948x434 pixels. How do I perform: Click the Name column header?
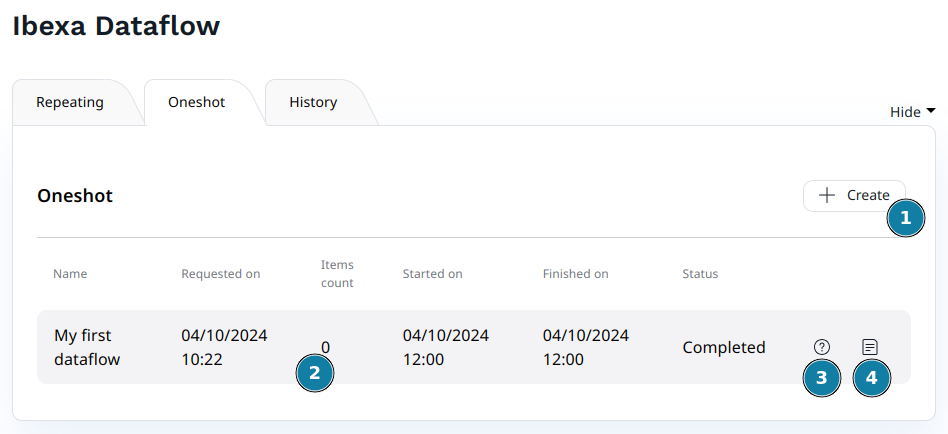tap(70, 274)
